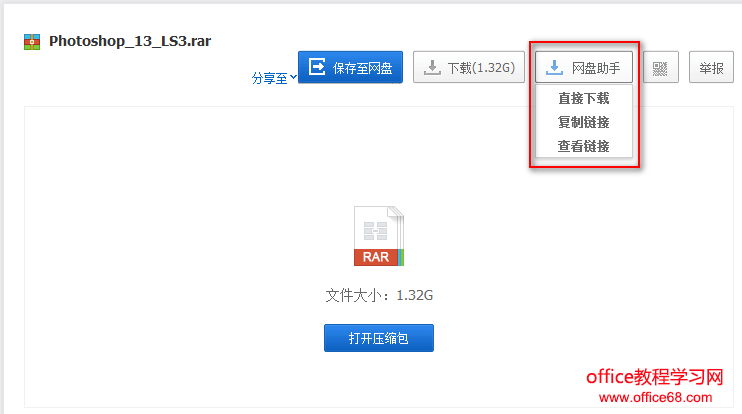Click the save icon on 保存至网盘

[x=317, y=67]
